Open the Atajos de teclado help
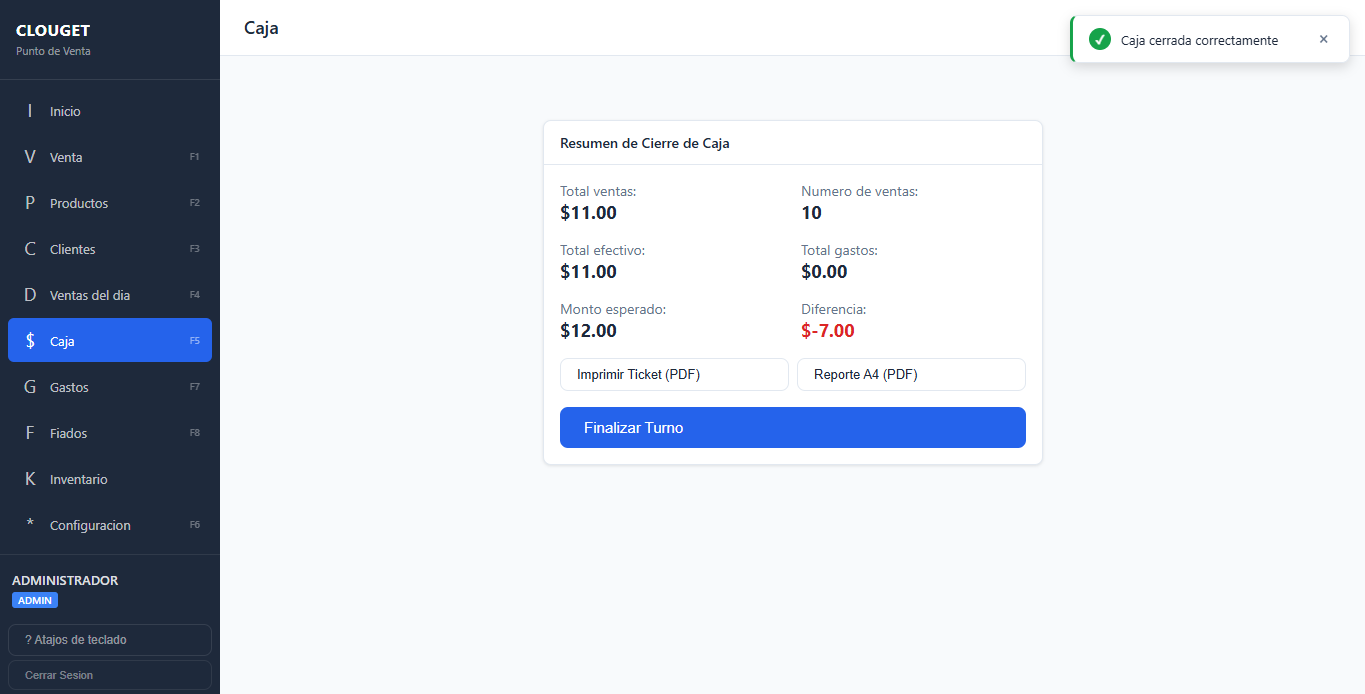 [110, 640]
